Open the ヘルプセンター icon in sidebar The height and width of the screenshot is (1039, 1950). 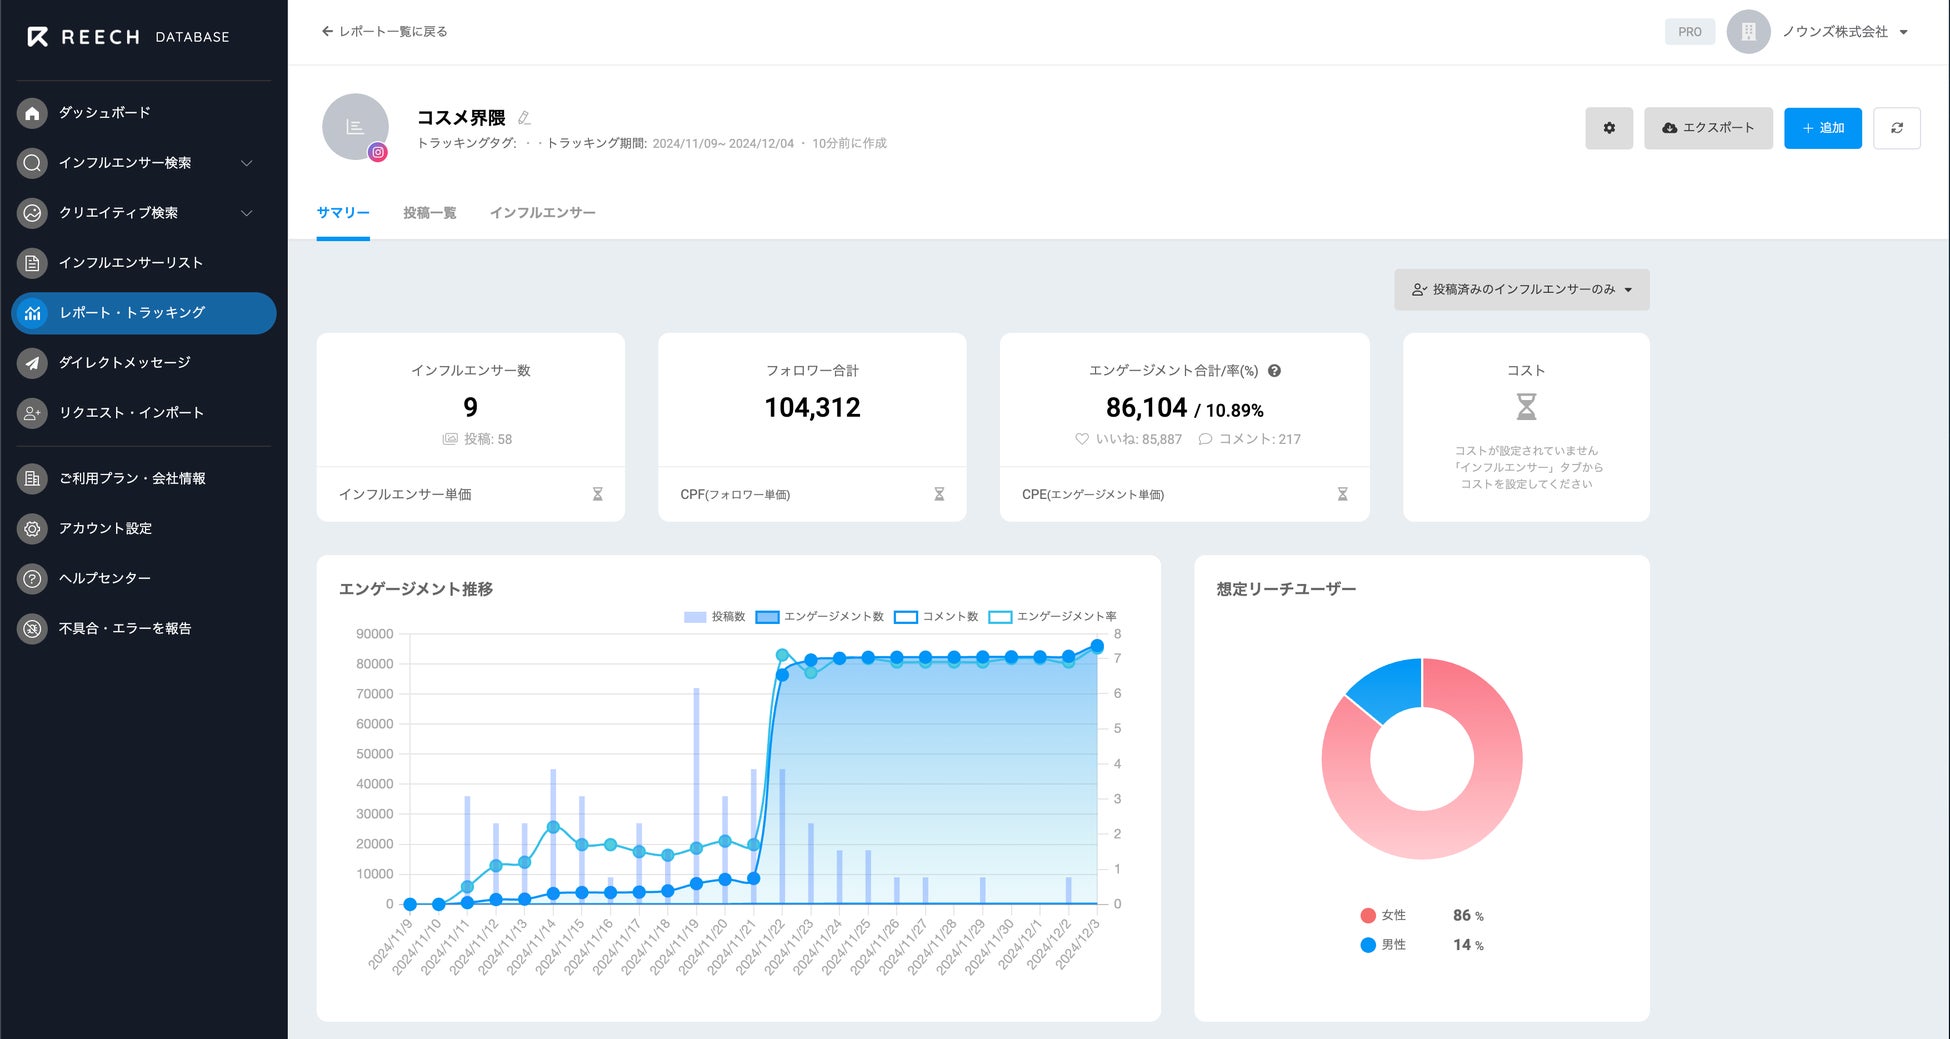pyautogui.click(x=33, y=578)
